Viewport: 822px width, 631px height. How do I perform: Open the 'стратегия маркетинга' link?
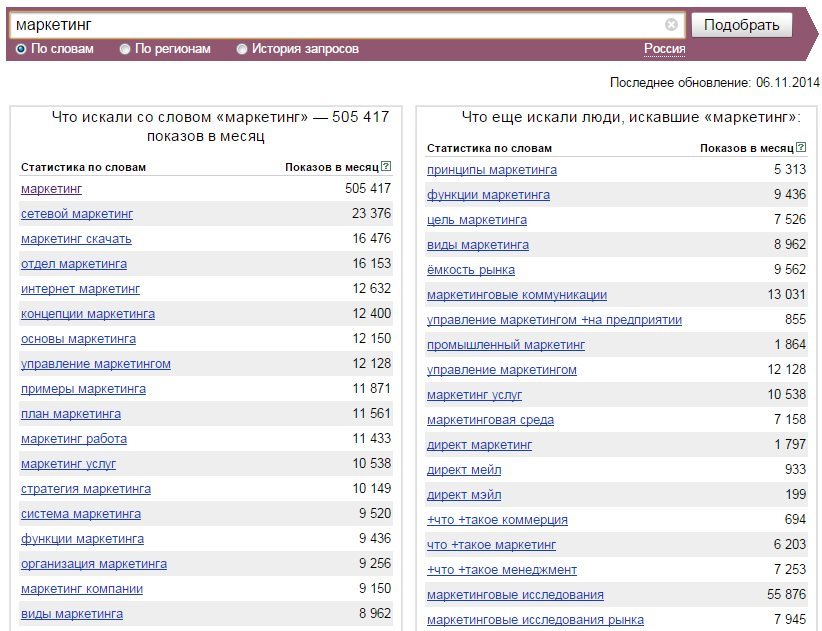pos(86,489)
